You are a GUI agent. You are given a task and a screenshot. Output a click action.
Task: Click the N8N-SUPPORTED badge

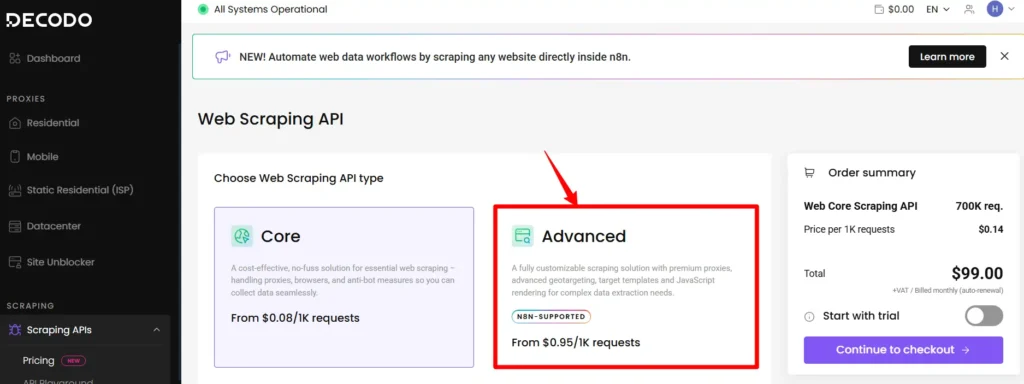tap(551, 317)
